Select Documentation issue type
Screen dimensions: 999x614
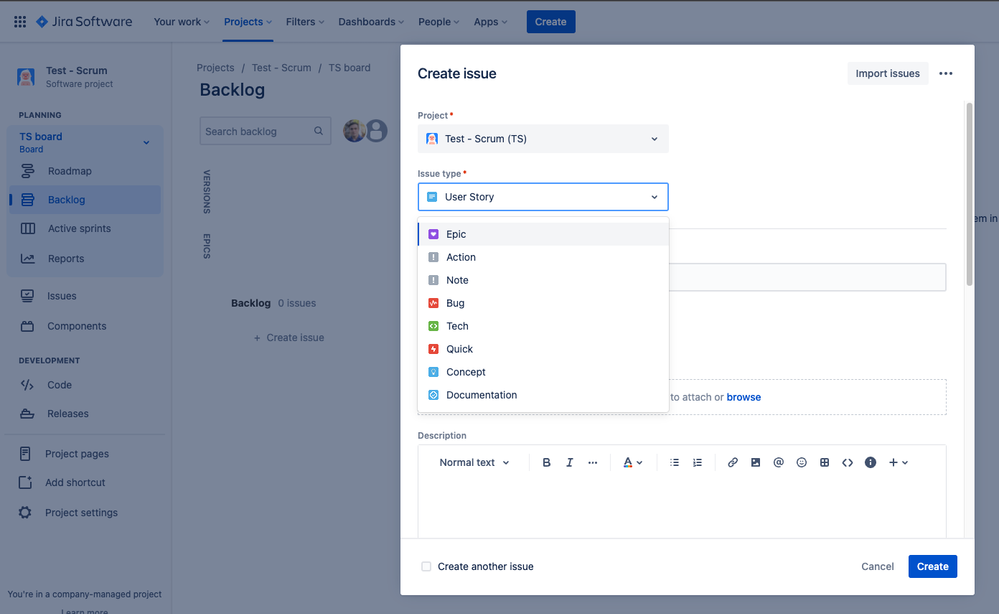[543, 395]
